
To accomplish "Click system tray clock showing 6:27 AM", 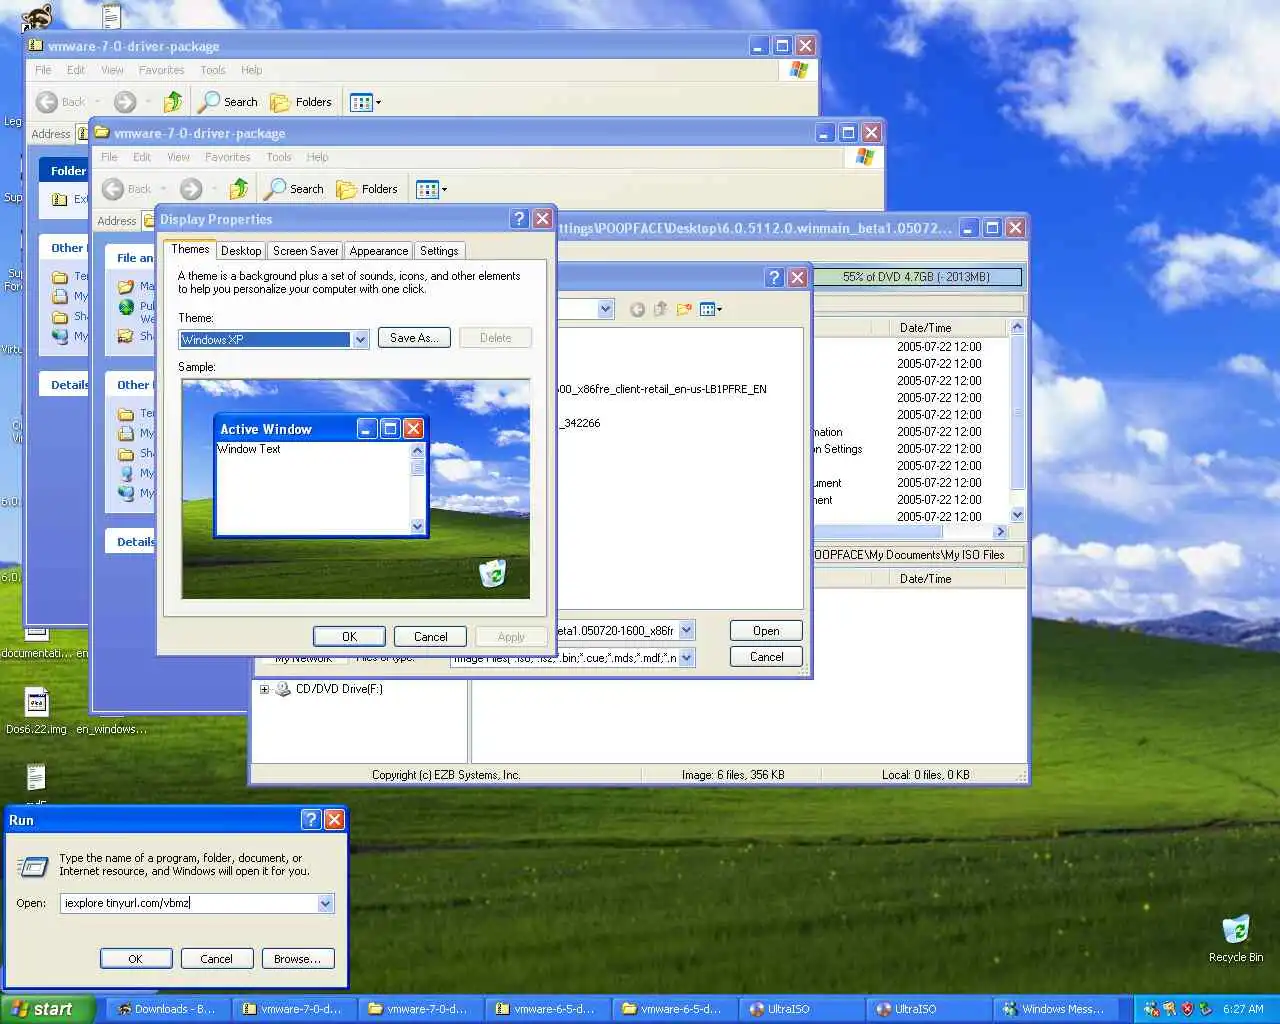I will pos(1243,1009).
